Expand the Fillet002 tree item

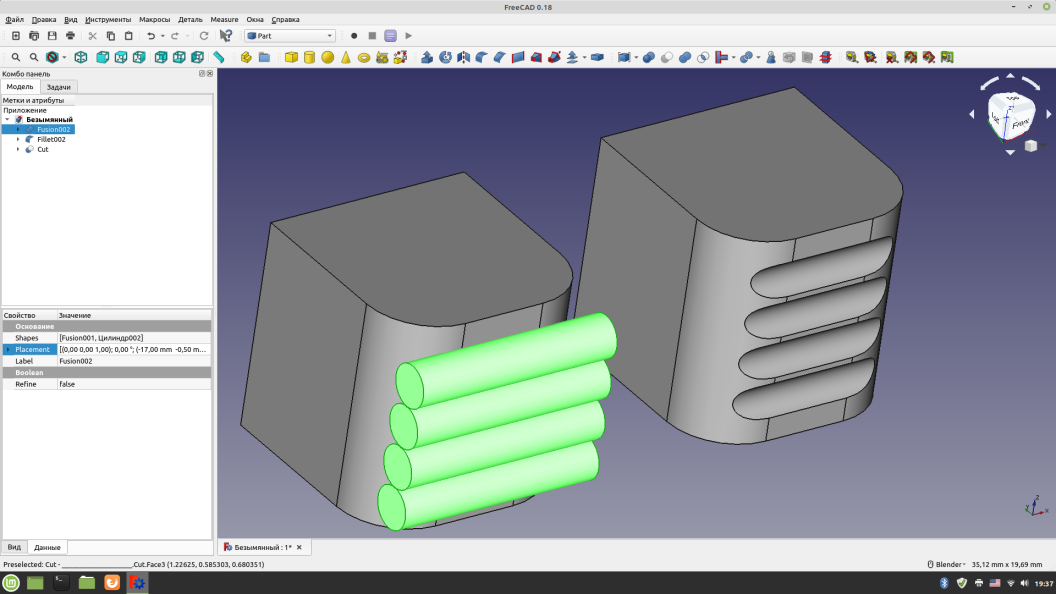[x=18, y=139]
